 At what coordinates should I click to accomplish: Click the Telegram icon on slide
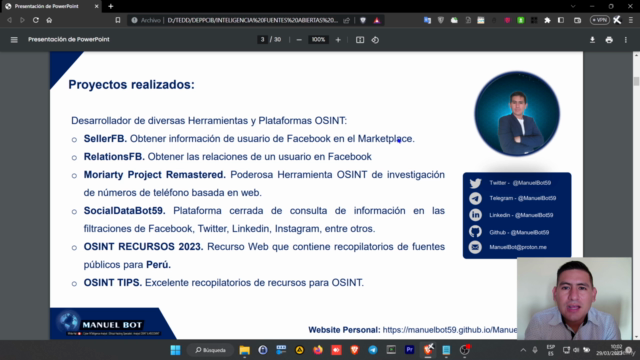pos(475,198)
